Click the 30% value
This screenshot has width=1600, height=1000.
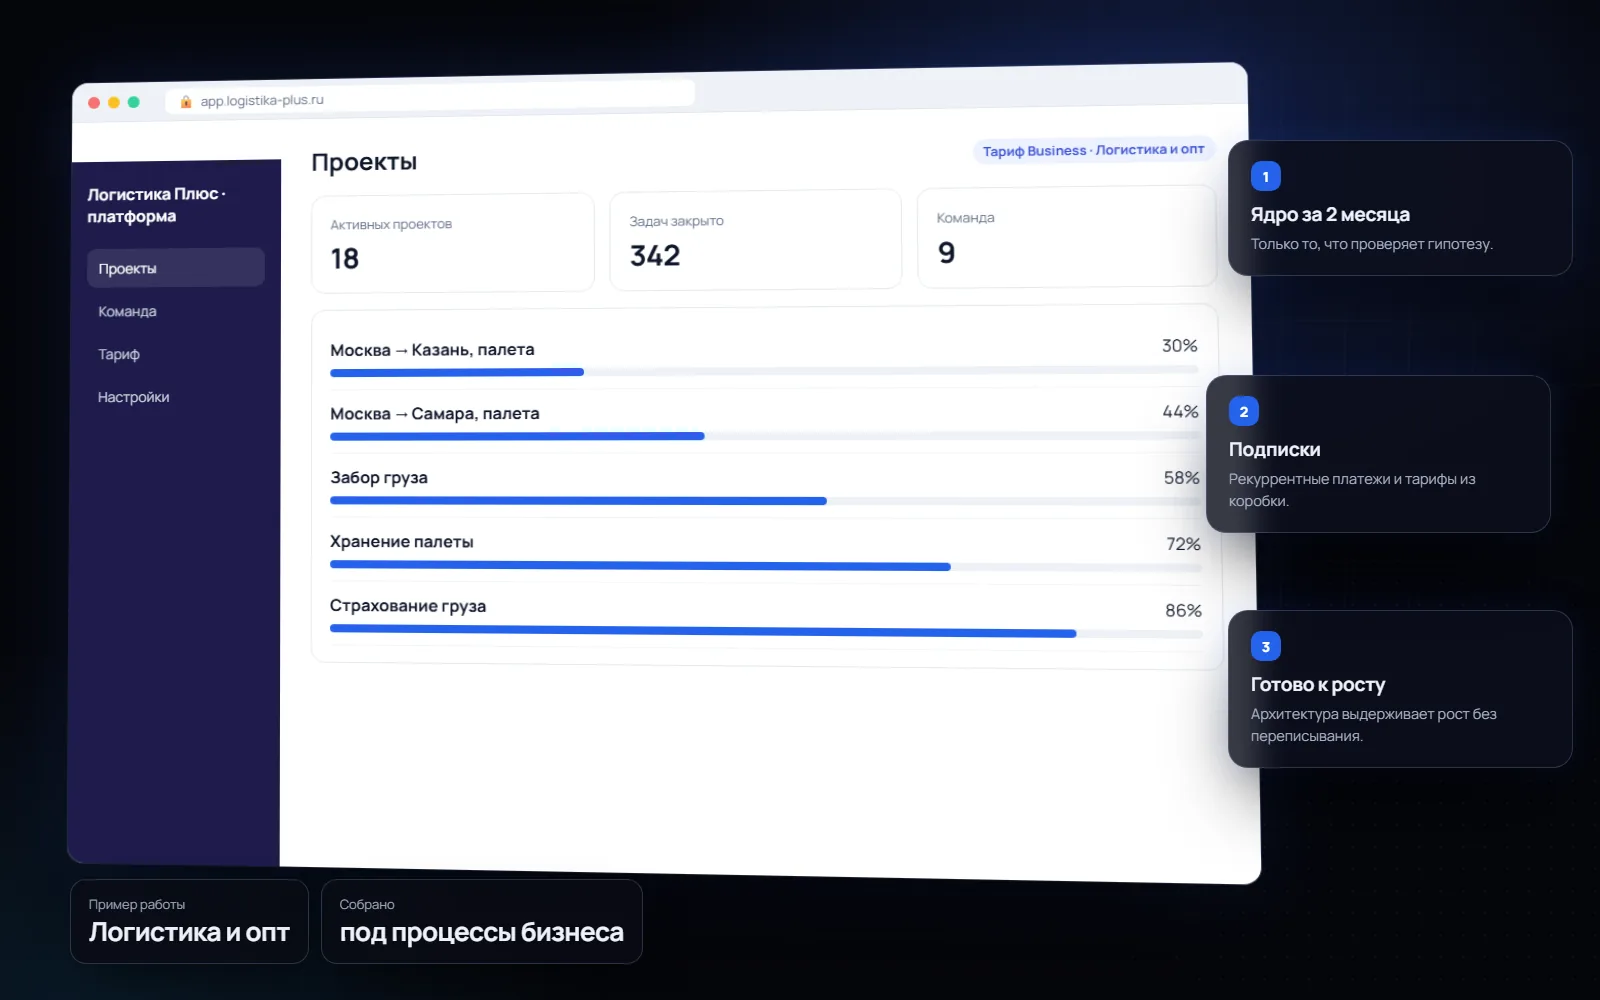[1179, 346]
